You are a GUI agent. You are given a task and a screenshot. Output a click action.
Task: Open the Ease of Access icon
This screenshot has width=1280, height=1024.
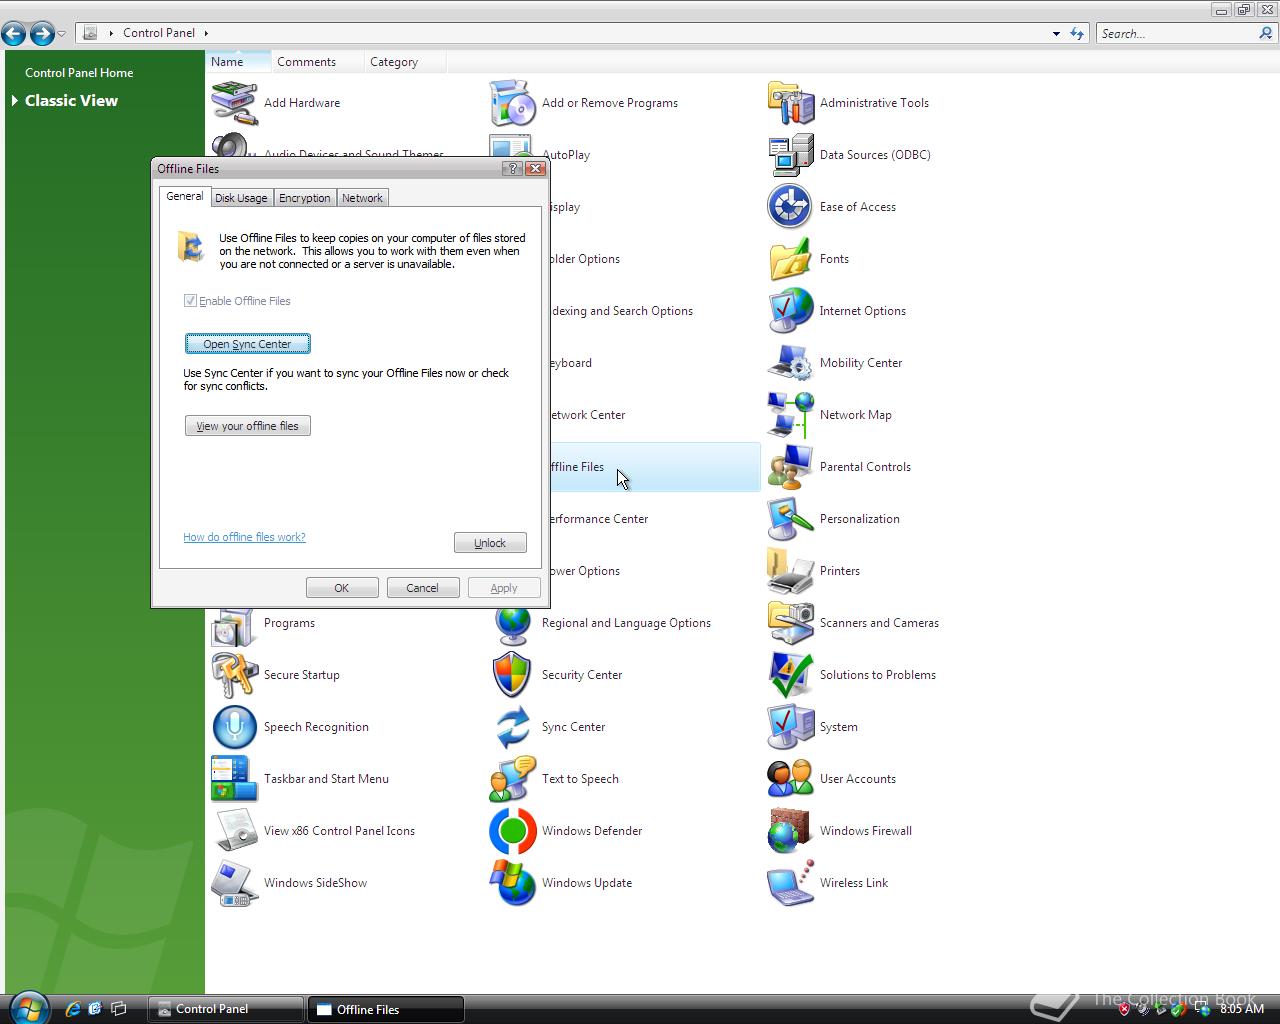point(790,207)
